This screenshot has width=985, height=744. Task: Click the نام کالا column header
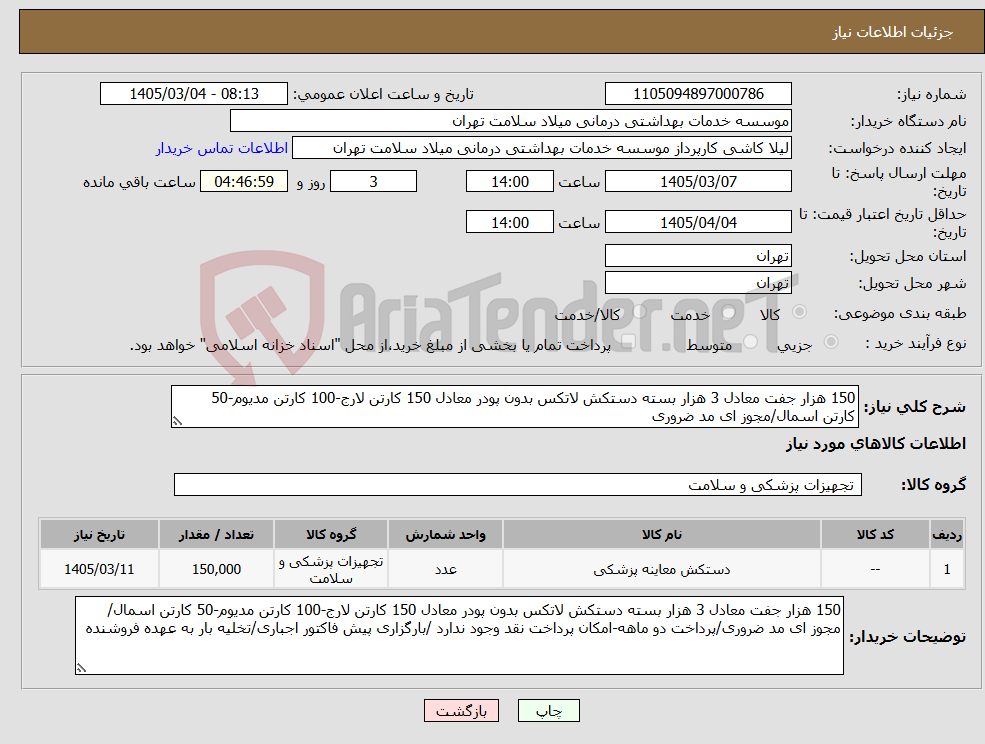coord(661,534)
